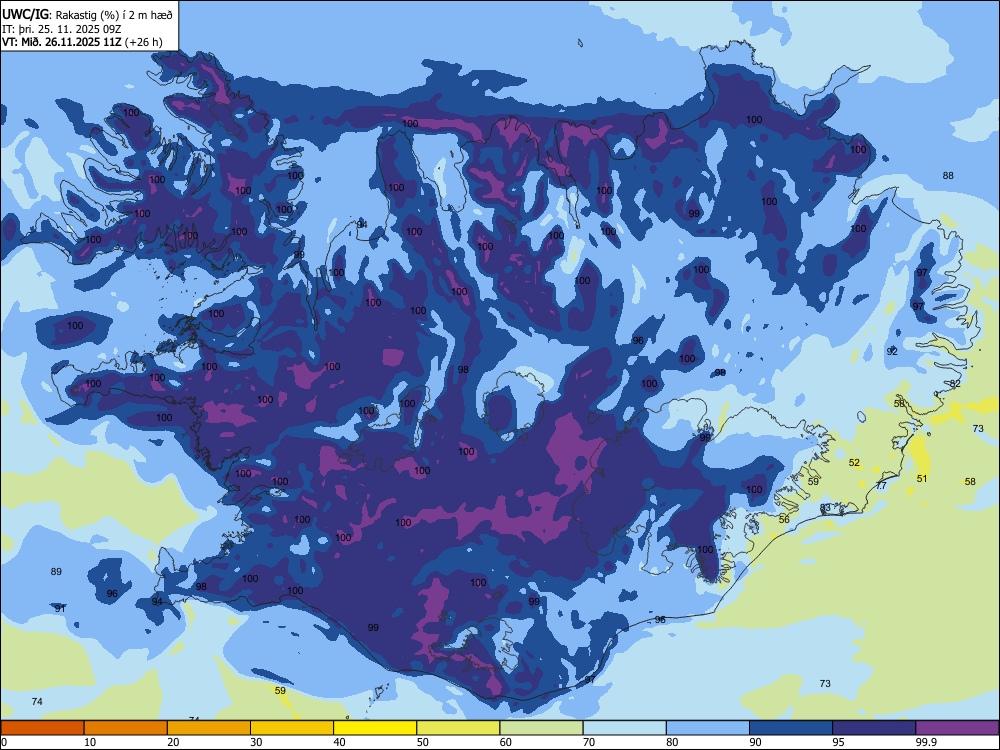The width and height of the screenshot is (1000, 750).
Task: Click the 60–70 light green legend swatch
Action: pyautogui.click(x=541, y=728)
